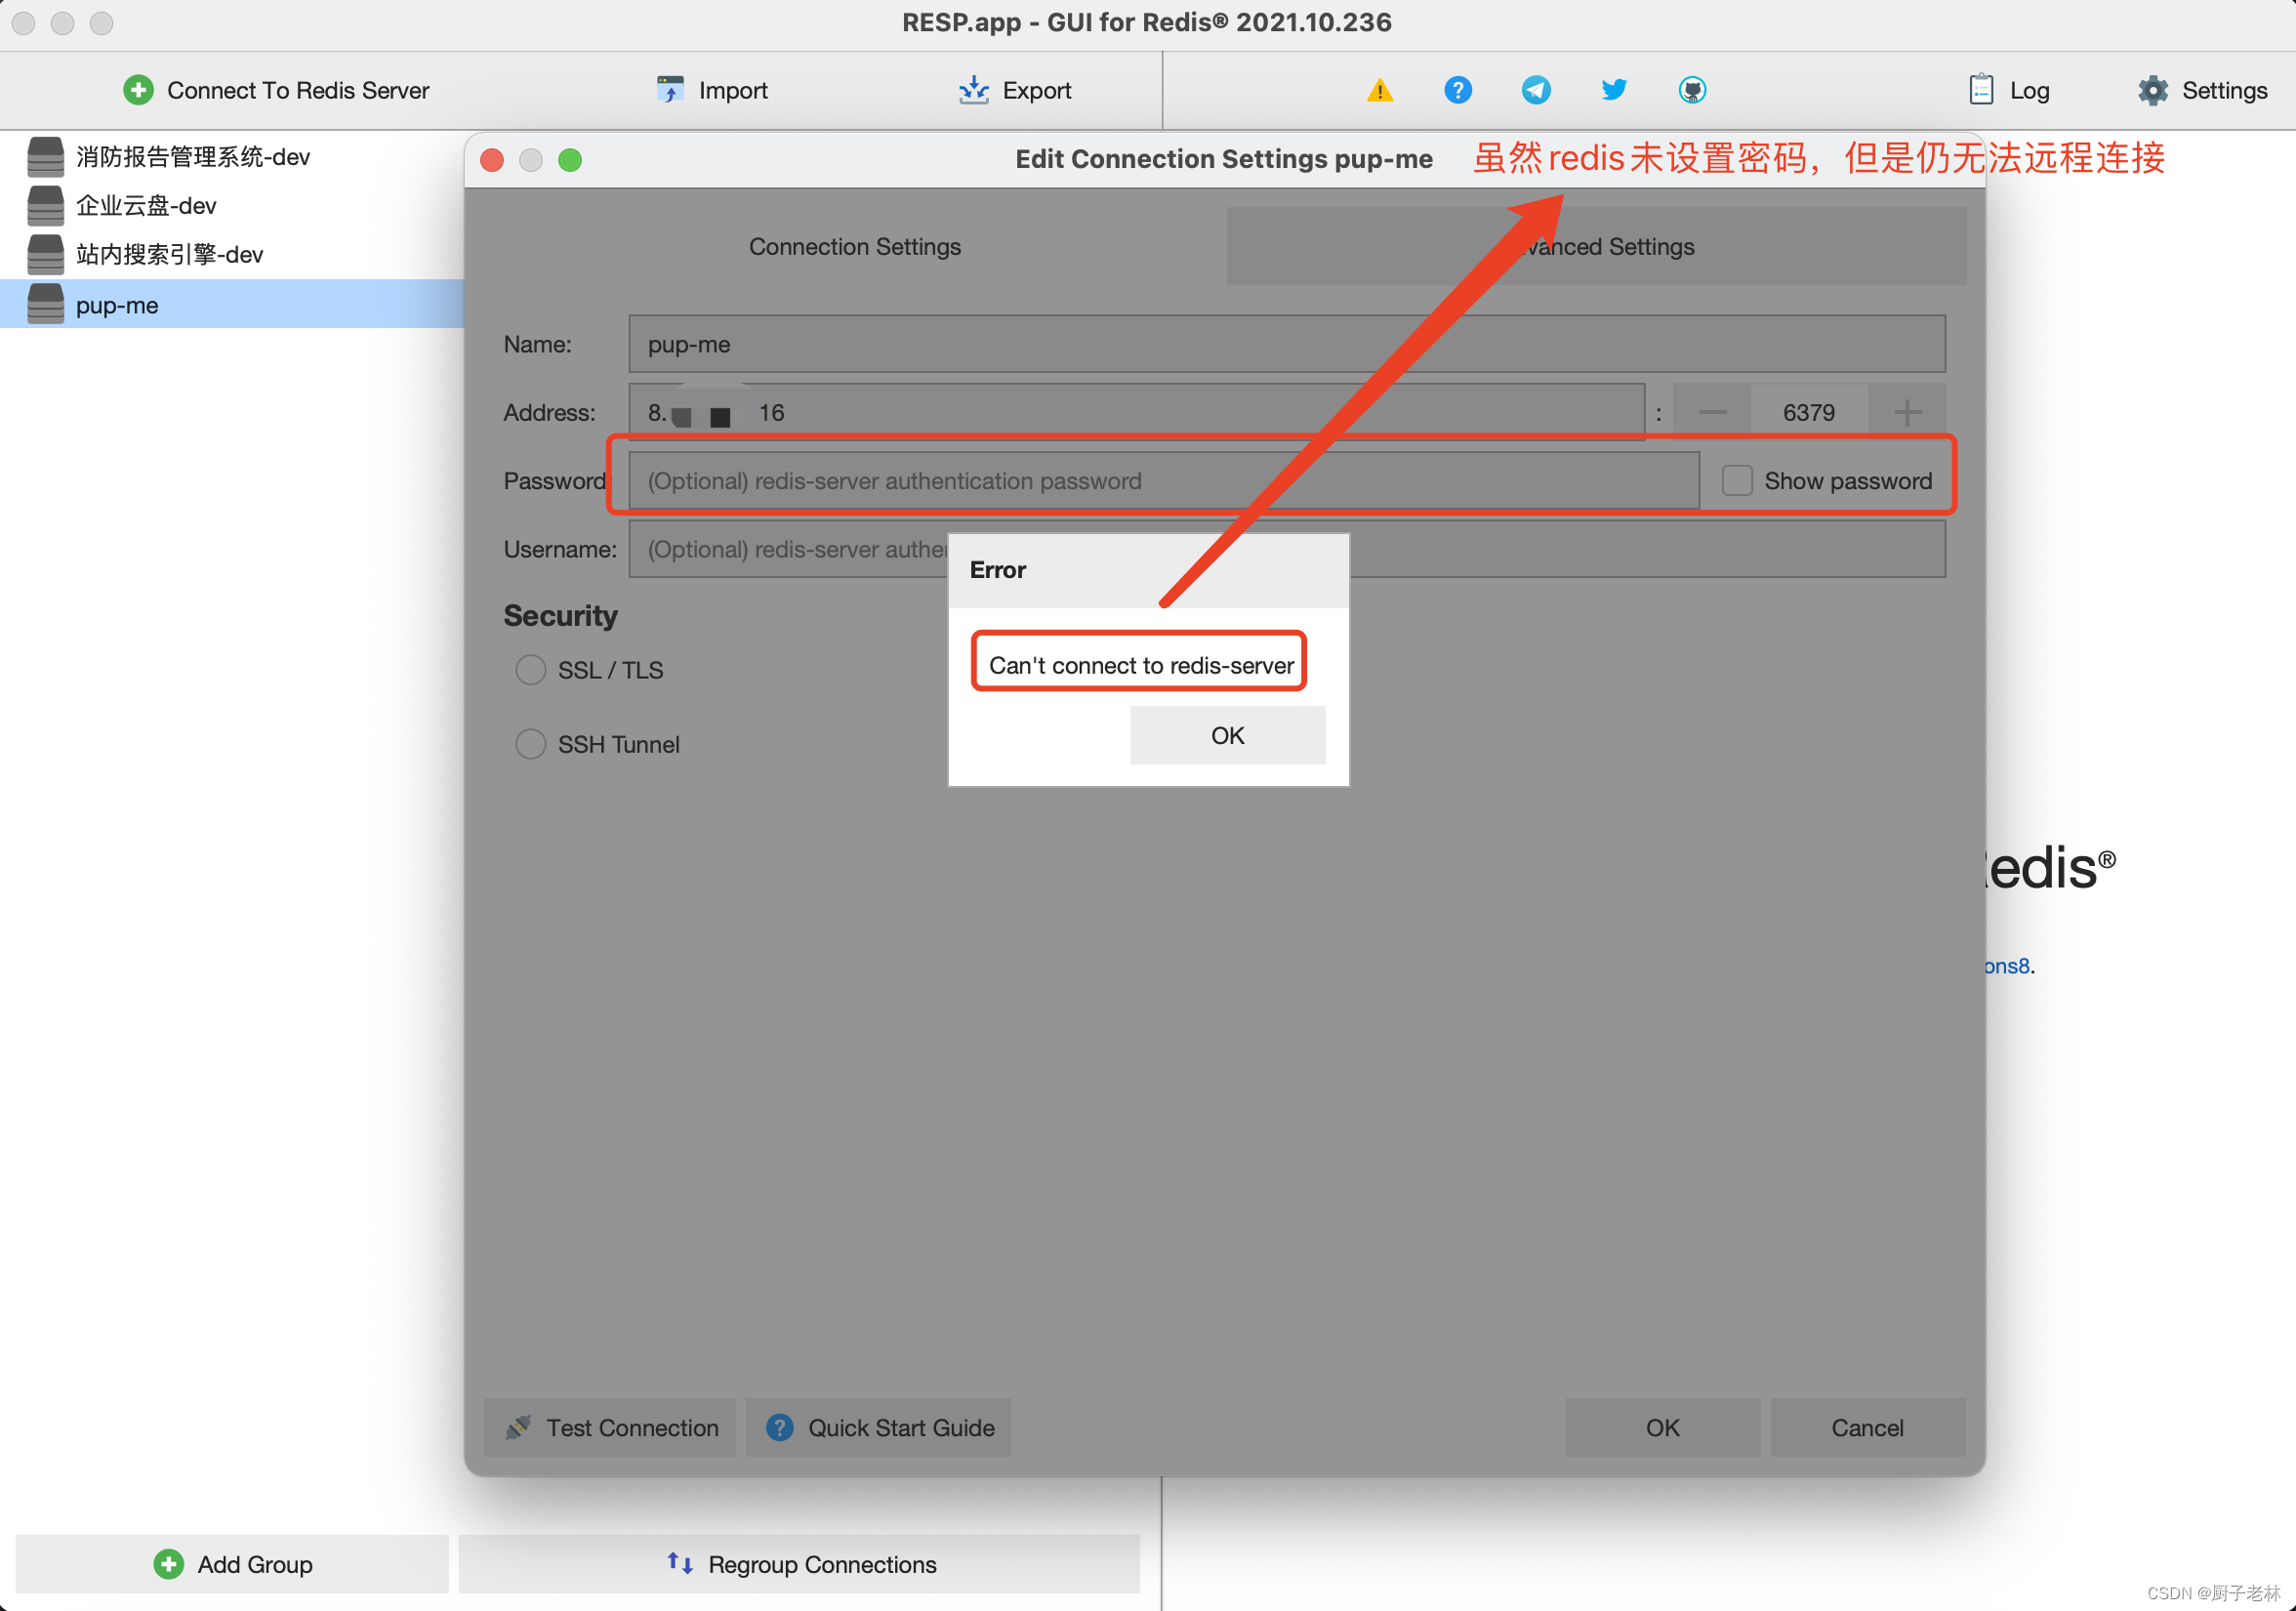The width and height of the screenshot is (2296, 1611).
Task: Open the yellow warning triangle icon
Action: (x=1380, y=90)
